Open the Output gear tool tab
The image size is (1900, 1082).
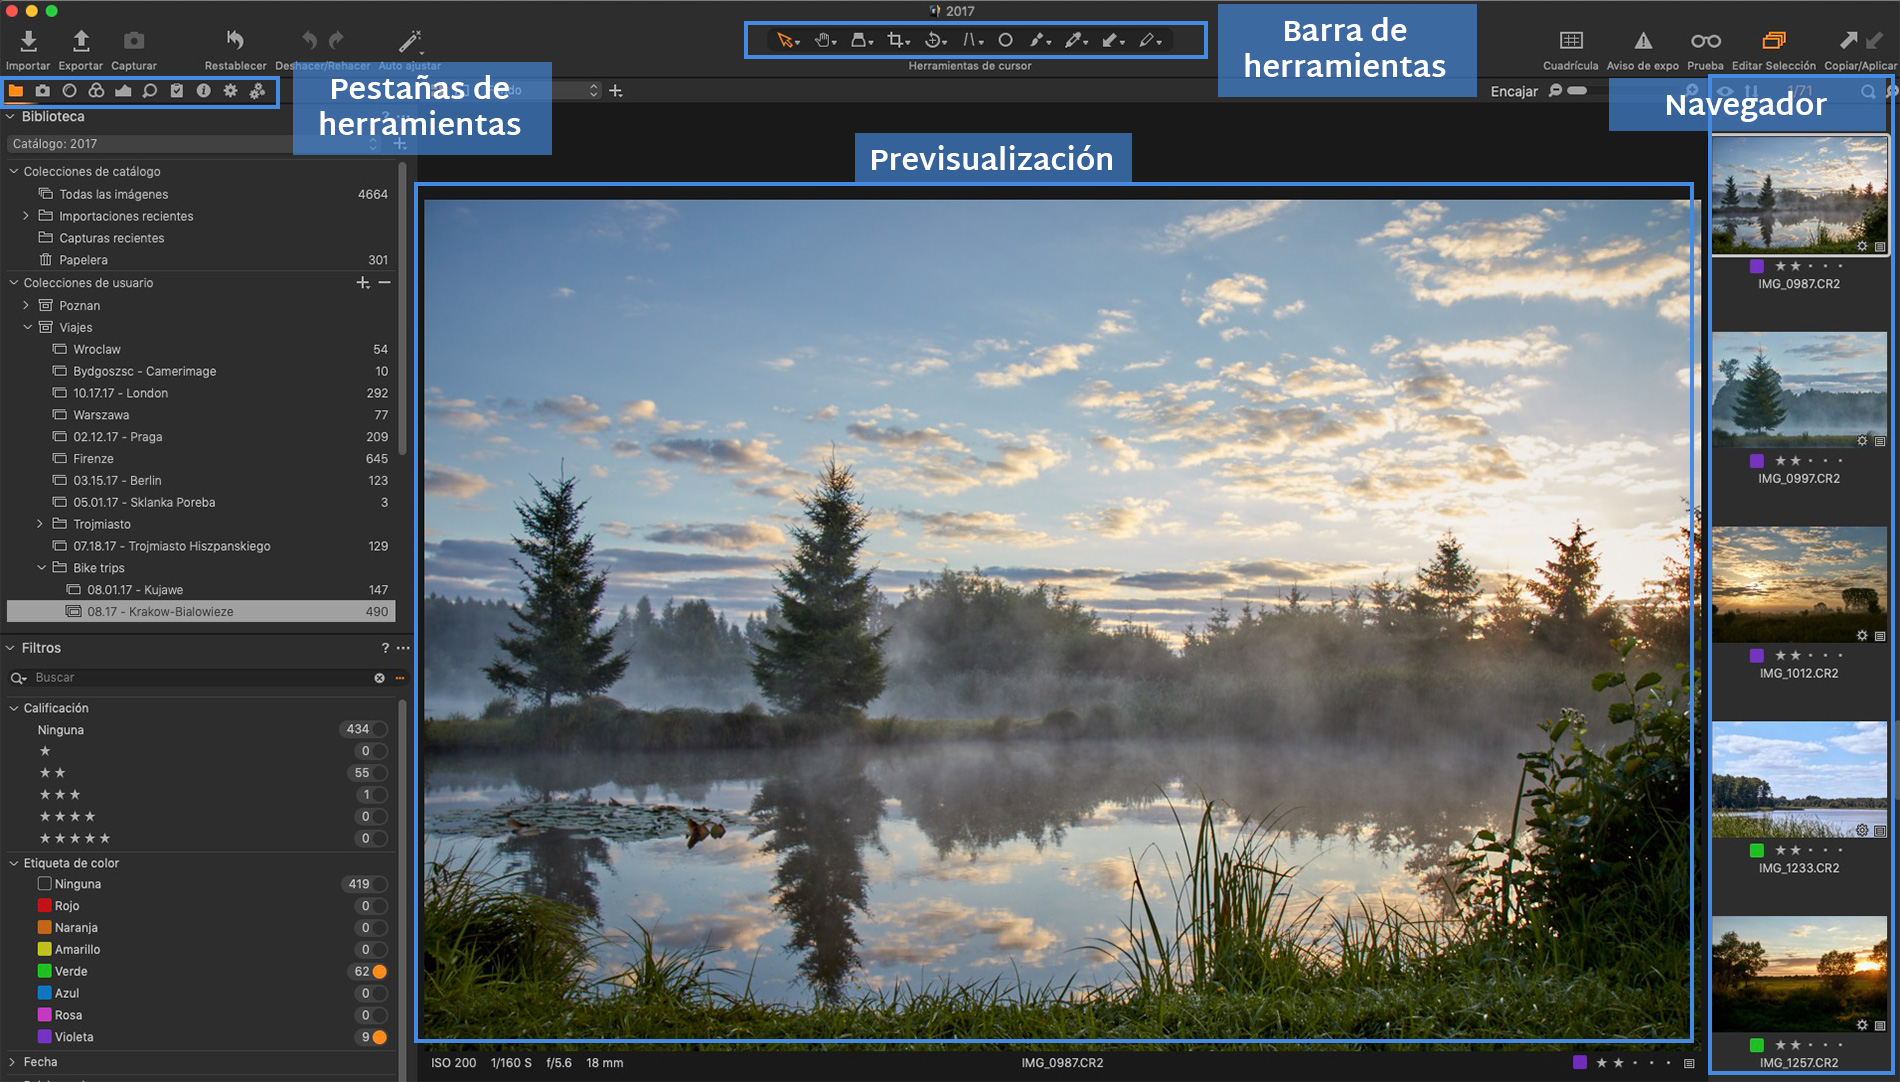click(x=230, y=91)
